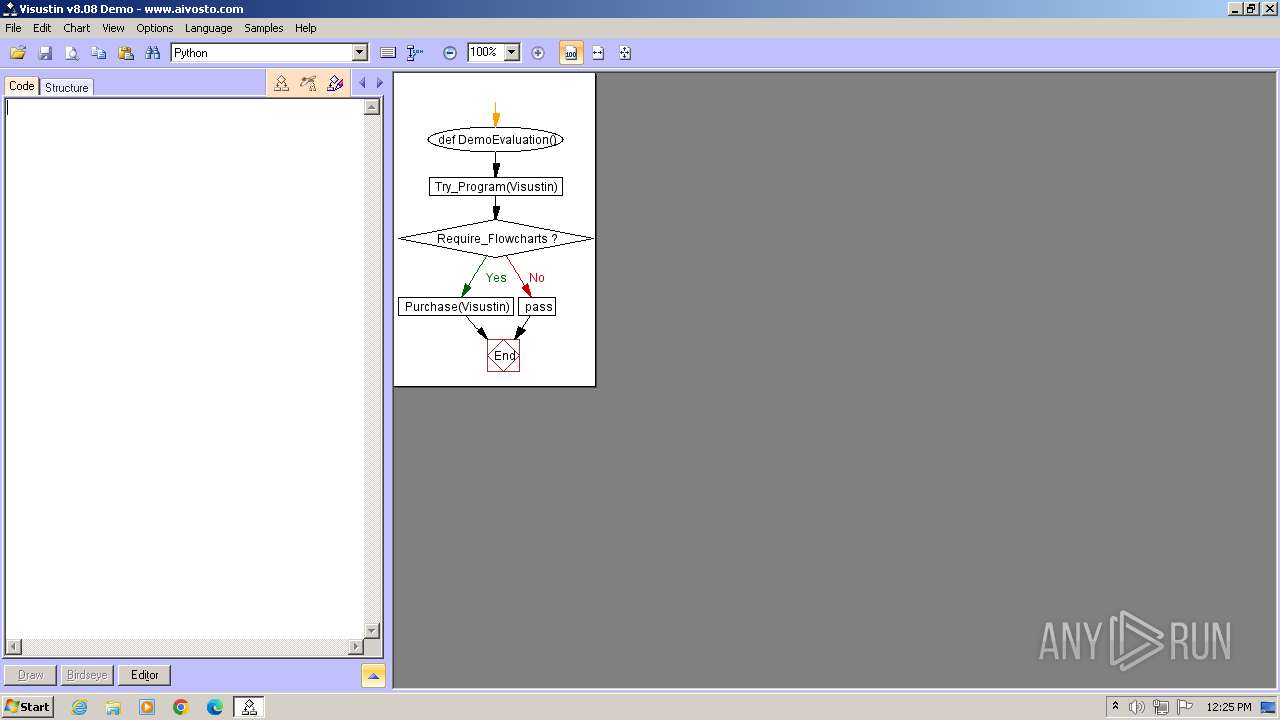Select the Try_Program(Visustin) box
This screenshot has height=720, width=1280.
496,187
